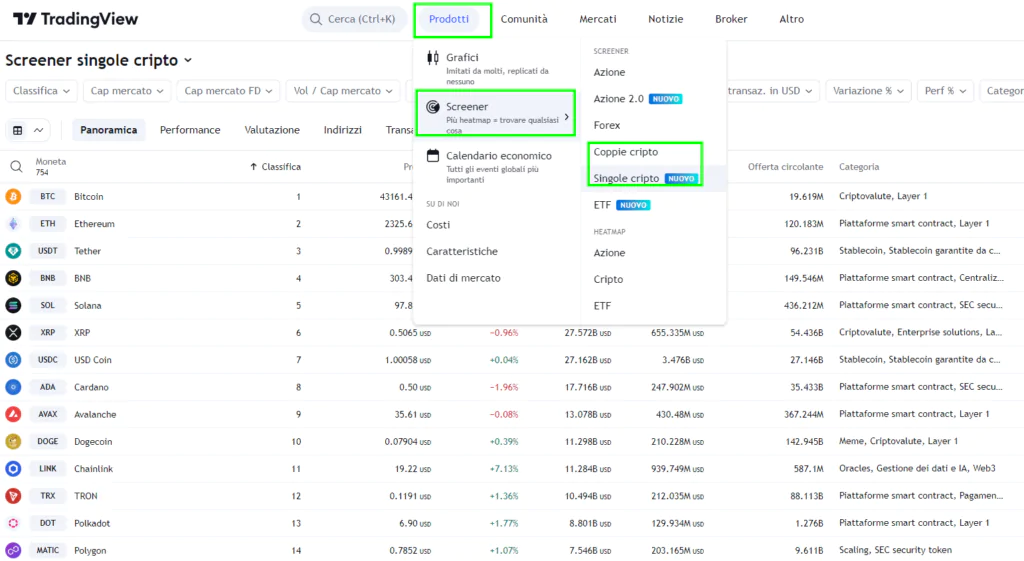This screenshot has height=561, width=1024.
Task: Open the Perf % filter dropdown
Action: pos(945,91)
